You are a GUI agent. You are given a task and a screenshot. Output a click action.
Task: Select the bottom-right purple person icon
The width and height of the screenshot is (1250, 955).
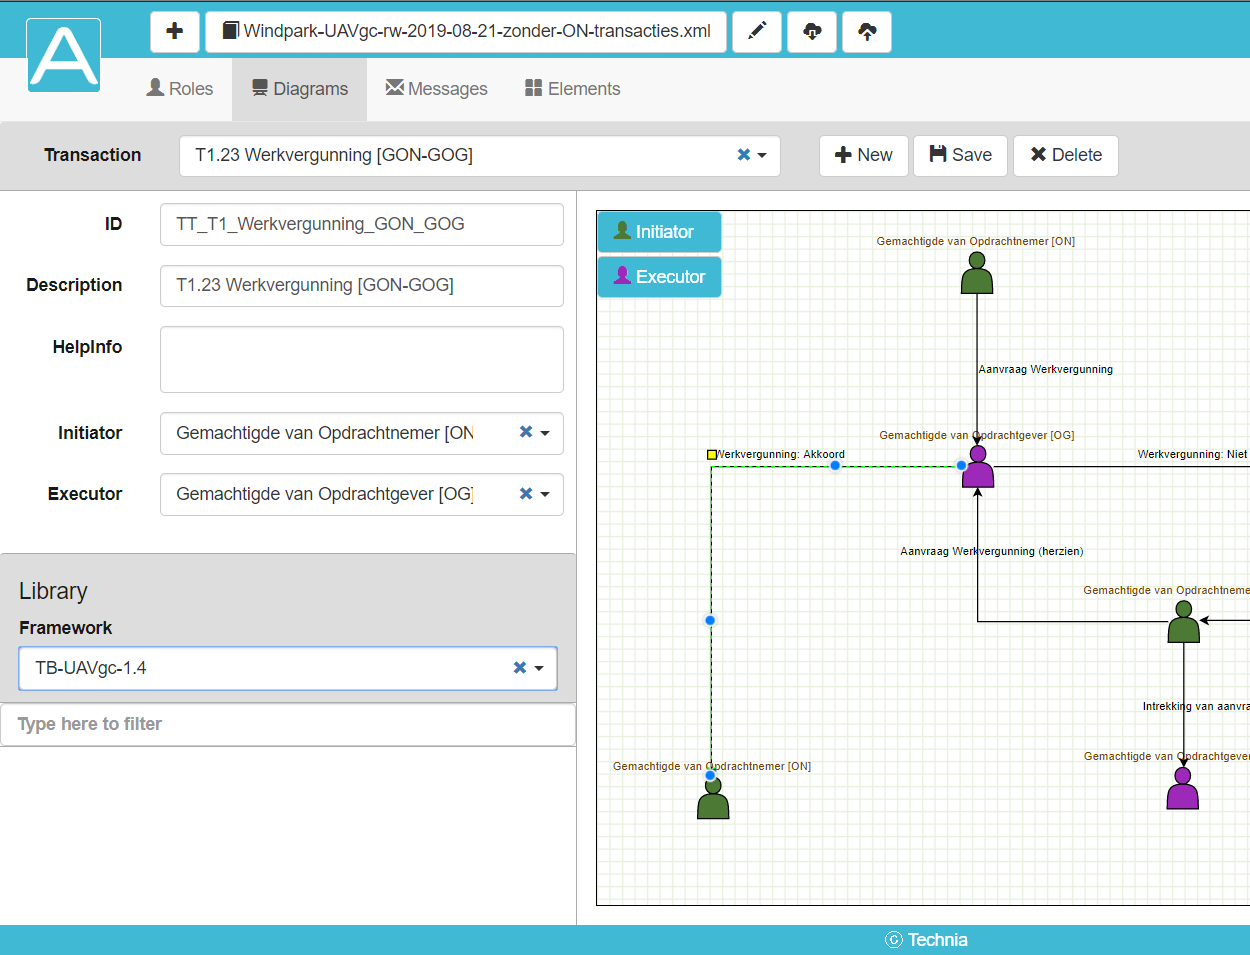(x=1183, y=789)
